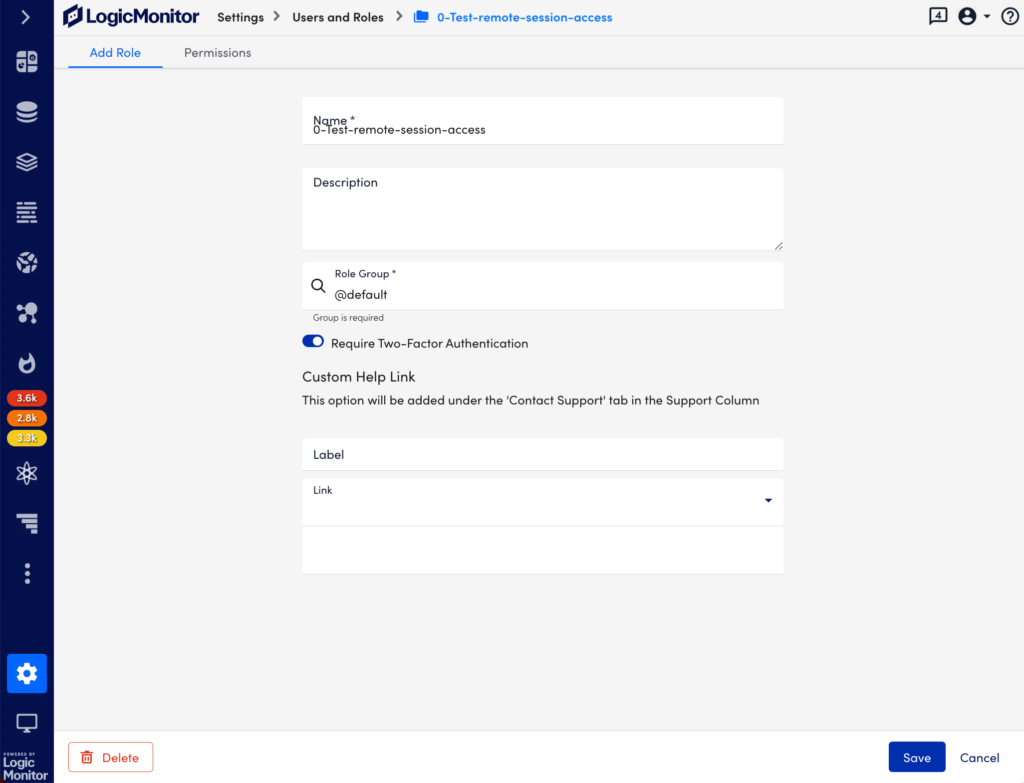Open the user account profile dropdown
Image resolution: width=1024 pixels, height=783 pixels.
pos(968,16)
